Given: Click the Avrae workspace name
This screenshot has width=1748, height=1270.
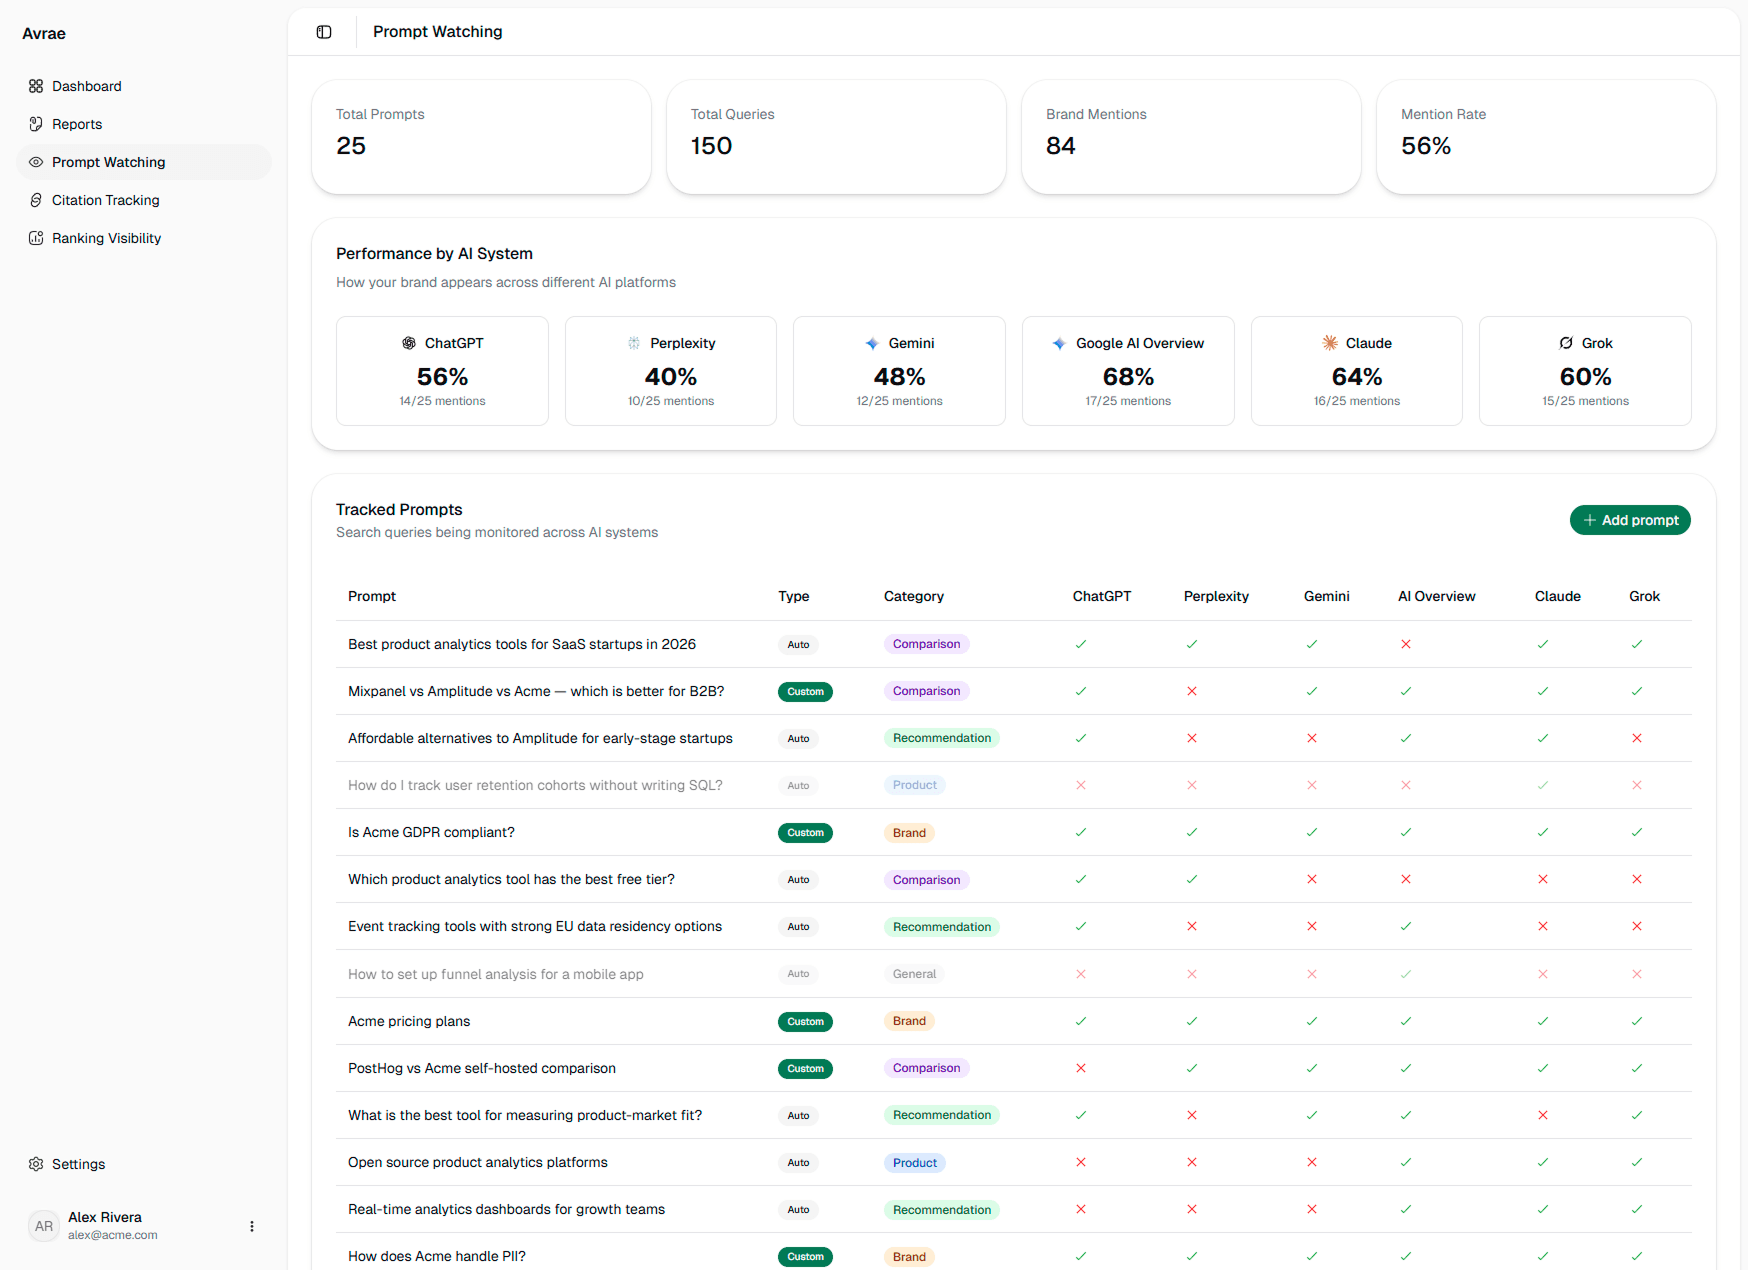Looking at the screenshot, I should point(44,33).
